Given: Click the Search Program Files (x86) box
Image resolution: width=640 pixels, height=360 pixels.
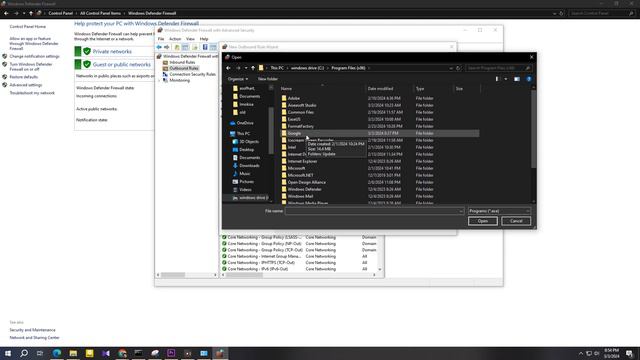Looking at the screenshot, I should click(498, 68).
